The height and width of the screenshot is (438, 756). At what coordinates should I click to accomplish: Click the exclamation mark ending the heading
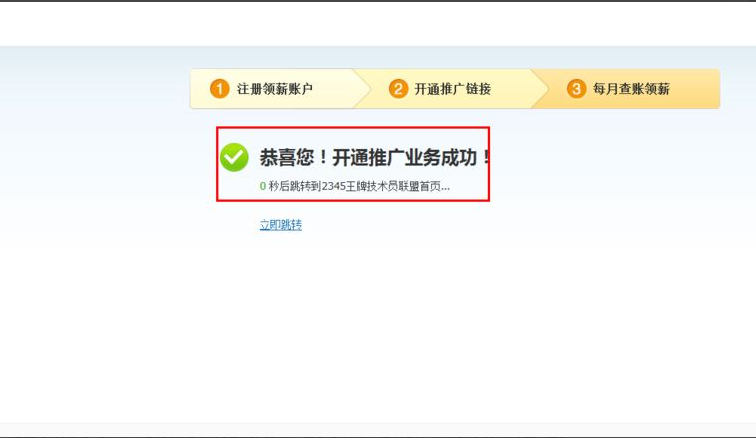pos(486,158)
